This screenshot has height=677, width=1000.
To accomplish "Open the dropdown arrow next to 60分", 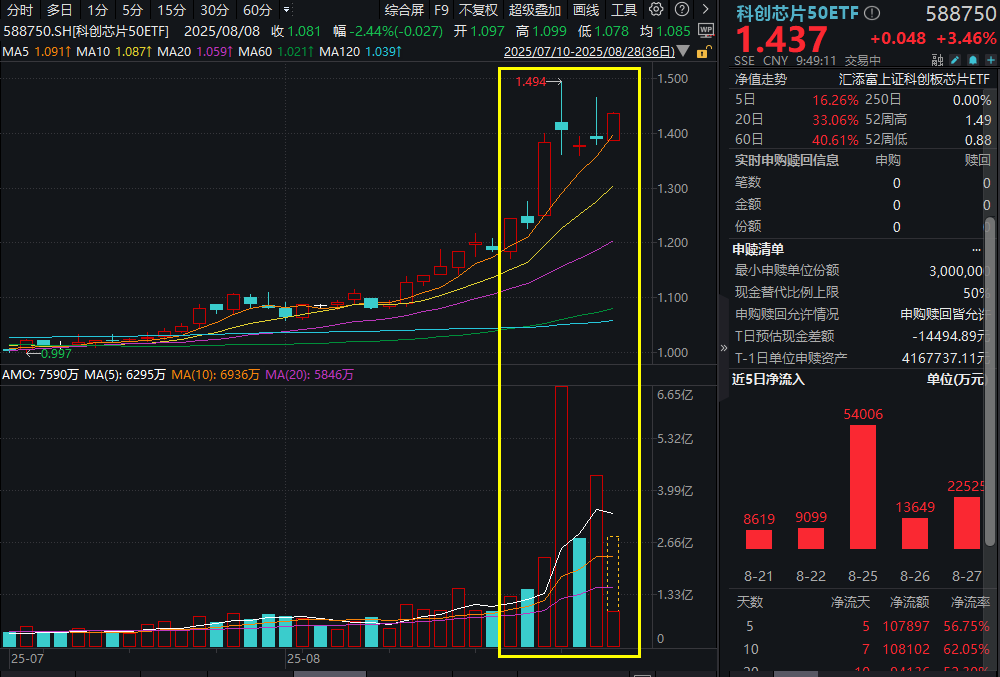I will [x=287, y=10].
